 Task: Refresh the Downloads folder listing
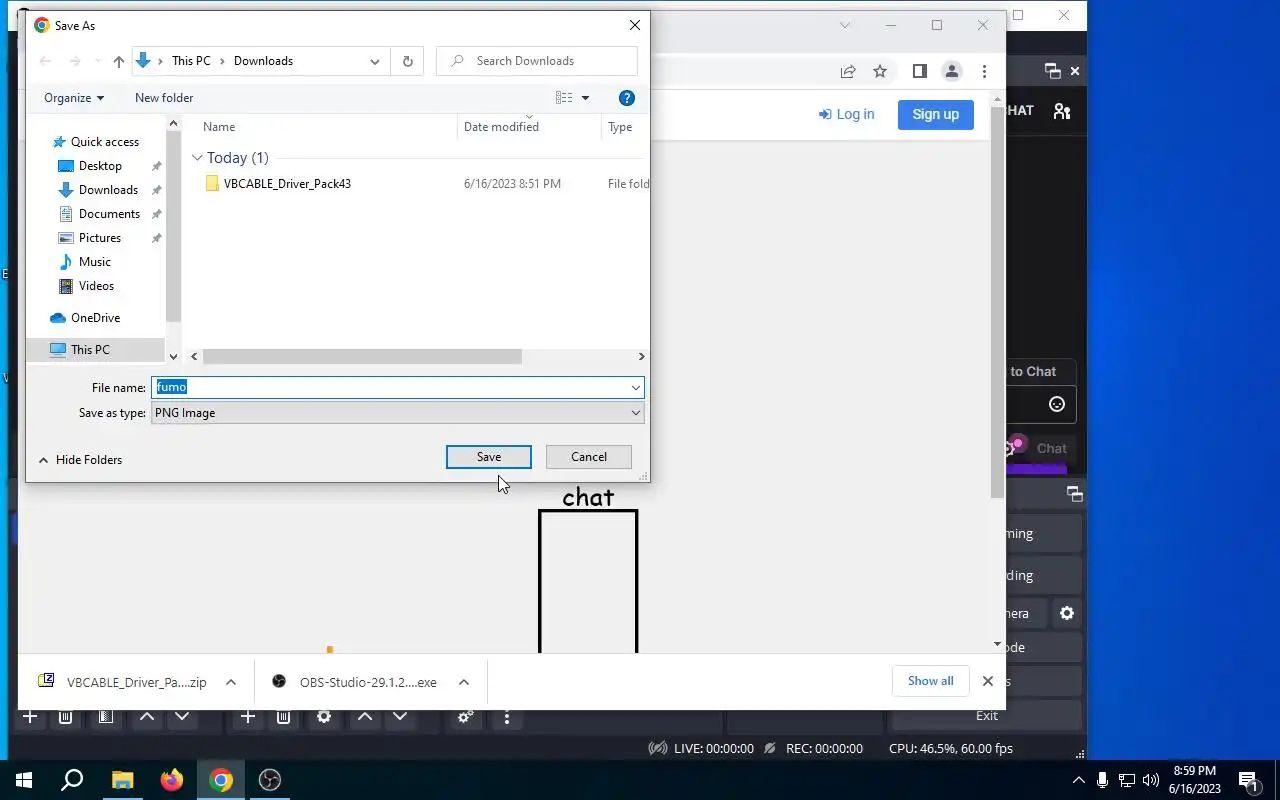(408, 61)
